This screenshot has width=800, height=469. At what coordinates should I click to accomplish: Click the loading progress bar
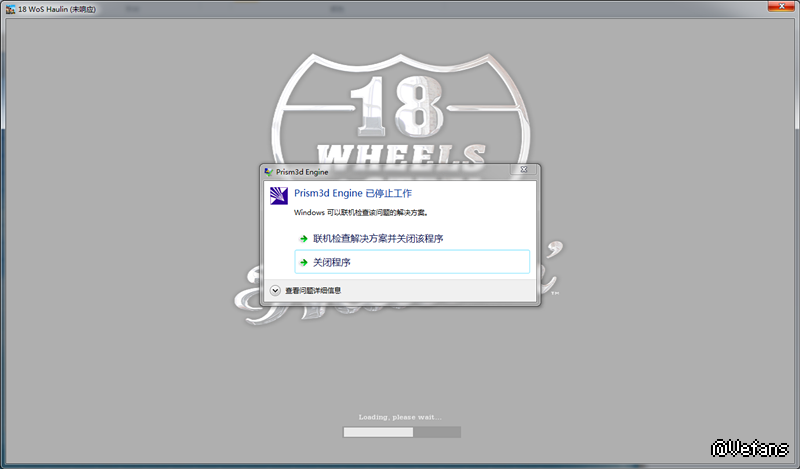click(402, 432)
